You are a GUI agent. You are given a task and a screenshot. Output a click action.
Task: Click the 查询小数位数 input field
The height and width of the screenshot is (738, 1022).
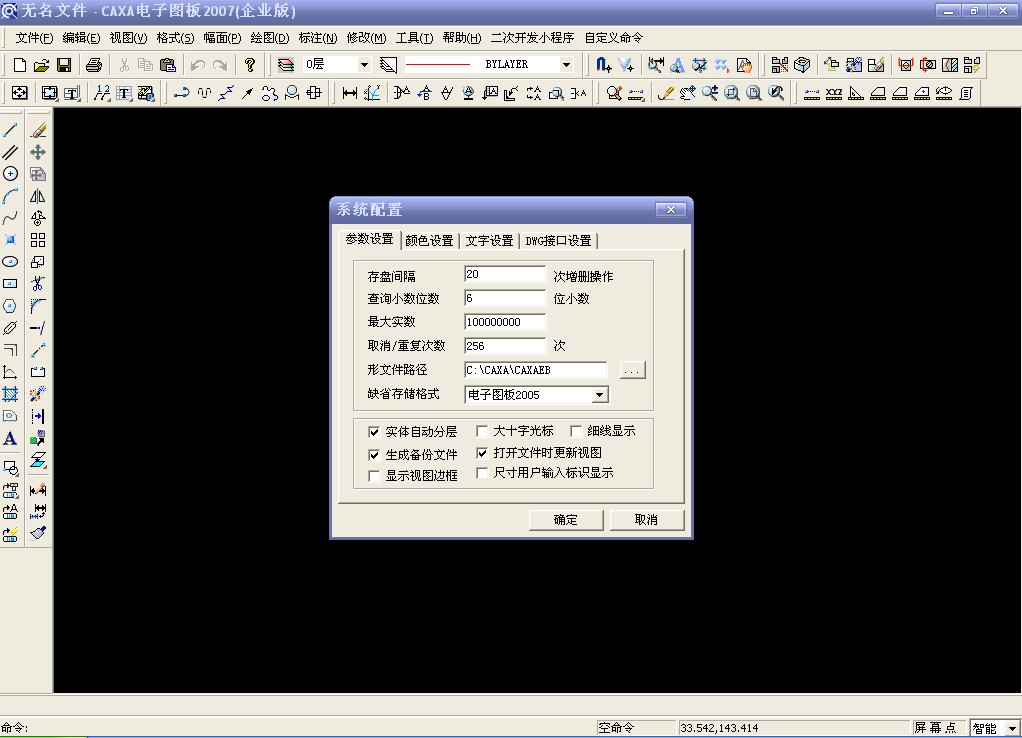coord(504,298)
